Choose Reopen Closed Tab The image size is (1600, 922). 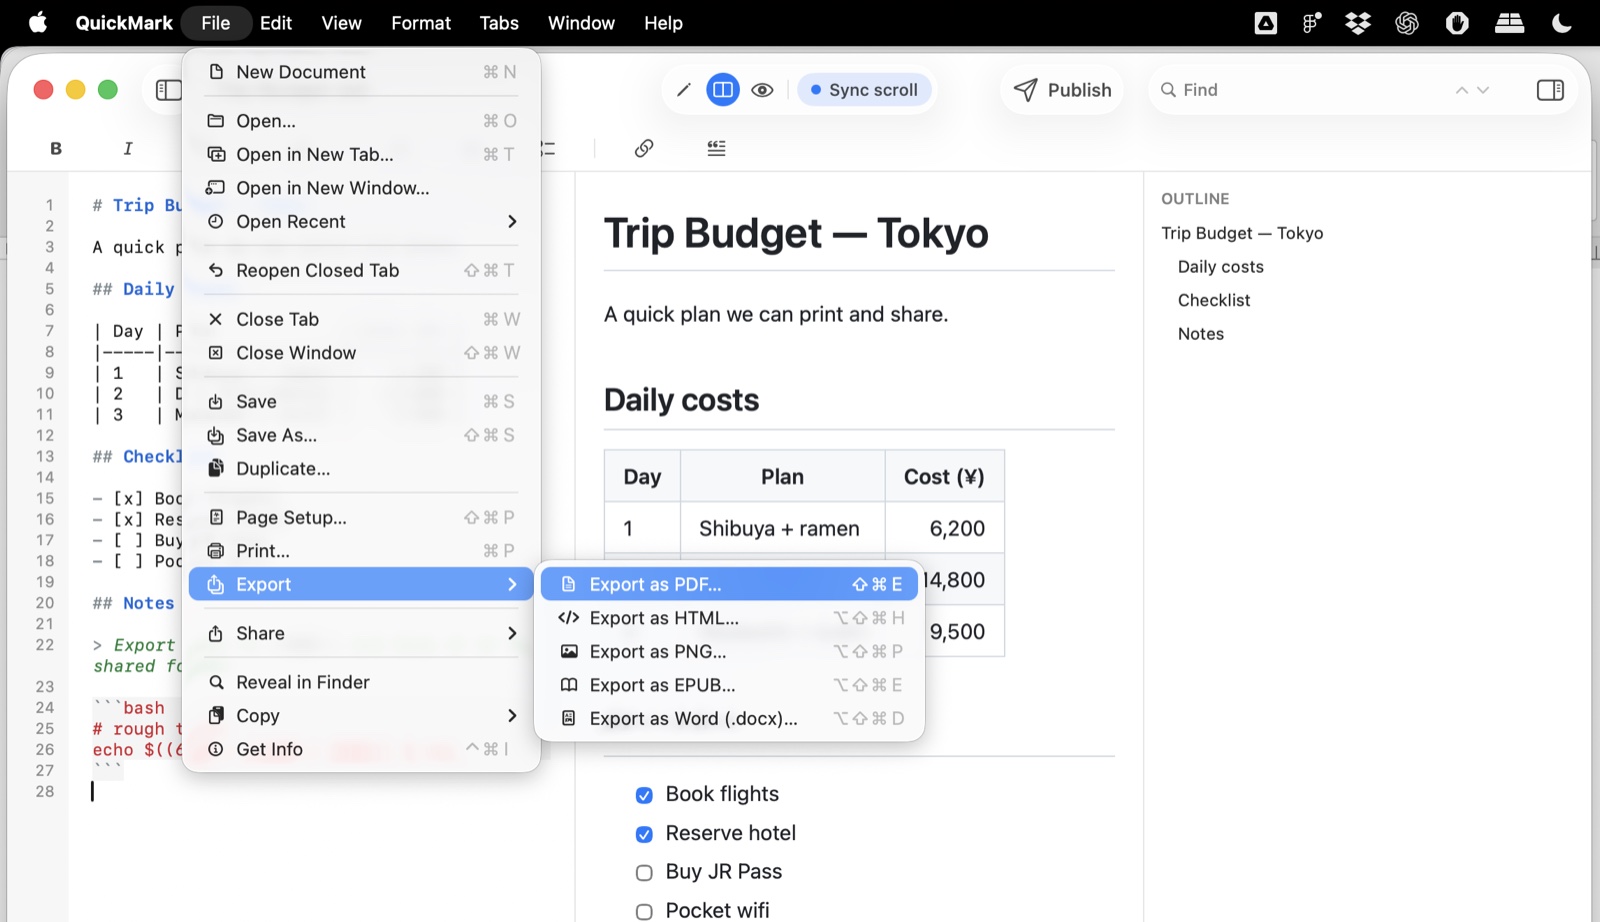(361, 270)
